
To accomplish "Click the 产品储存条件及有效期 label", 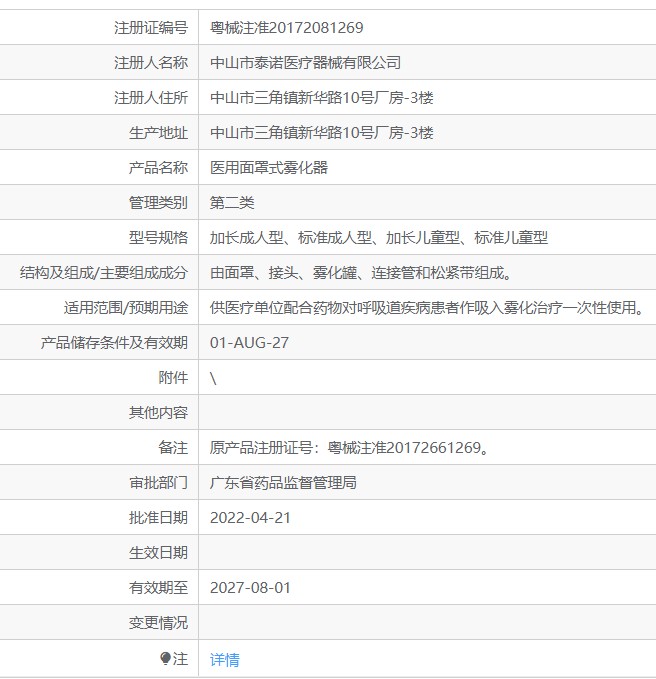I will point(114,343).
